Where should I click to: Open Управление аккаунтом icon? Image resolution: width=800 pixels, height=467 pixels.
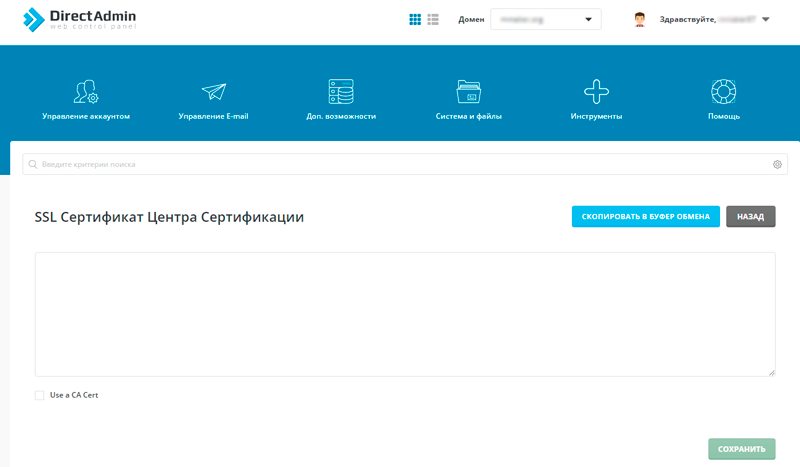[86, 92]
